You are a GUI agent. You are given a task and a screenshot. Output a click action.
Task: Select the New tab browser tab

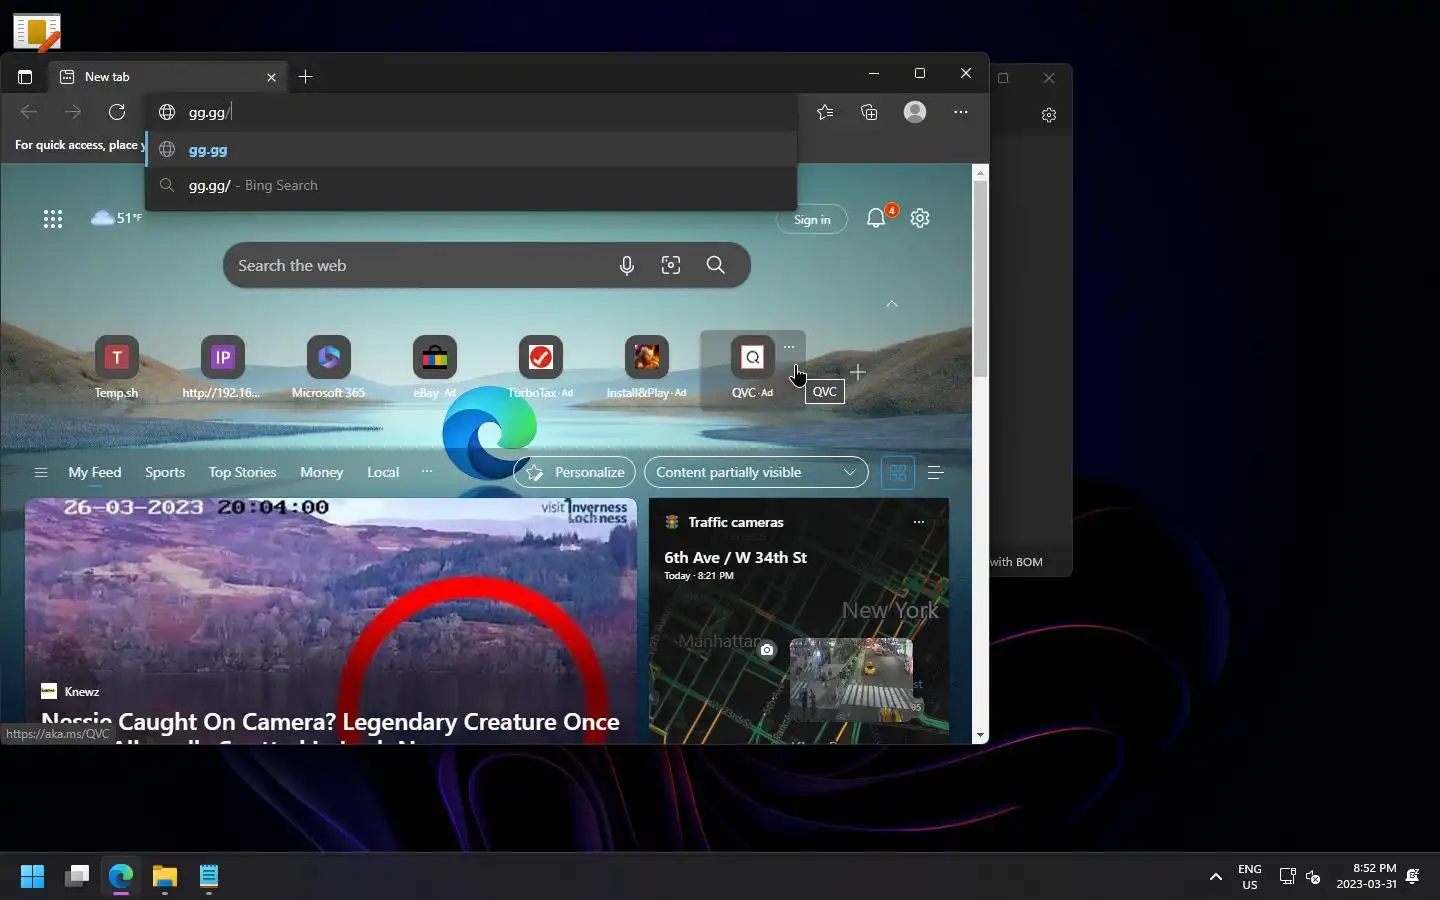(x=167, y=77)
